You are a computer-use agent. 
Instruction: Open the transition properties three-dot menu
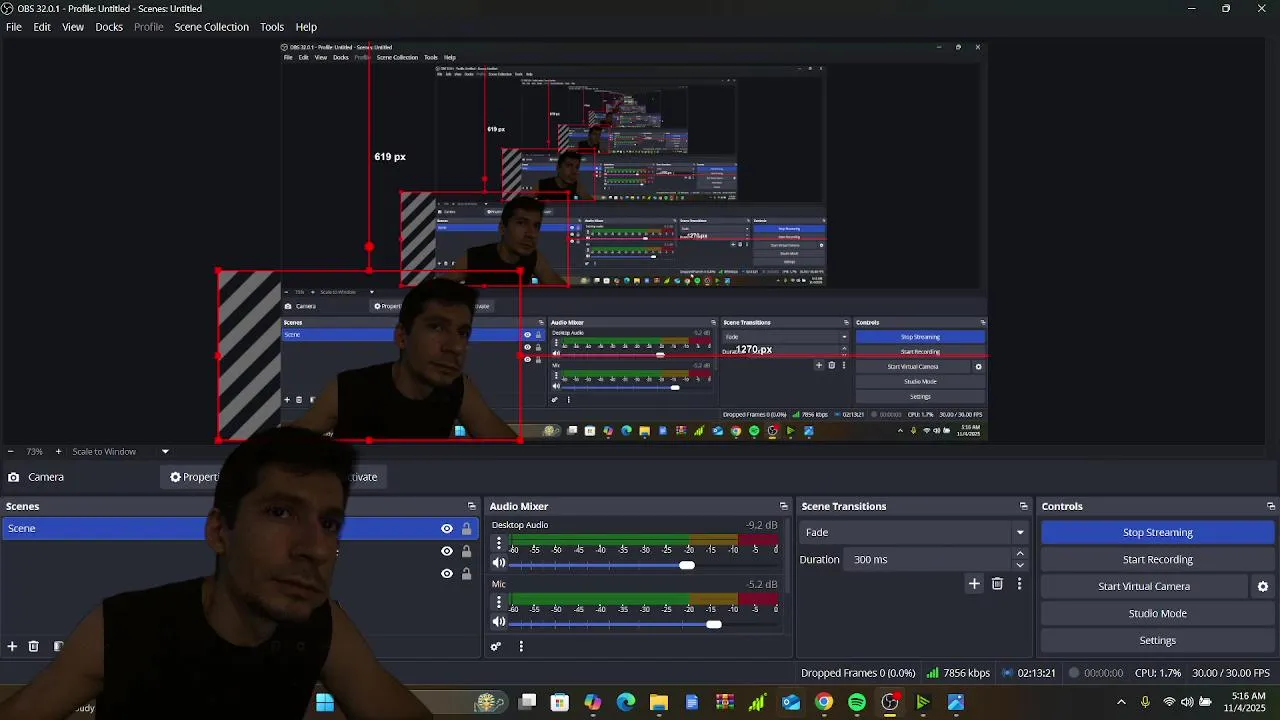pos(1019,584)
